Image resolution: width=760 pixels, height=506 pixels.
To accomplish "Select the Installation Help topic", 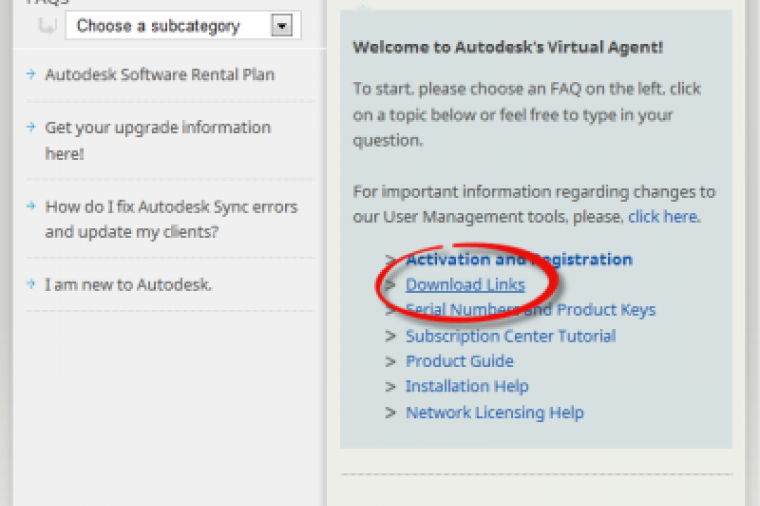I will [x=466, y=387].
